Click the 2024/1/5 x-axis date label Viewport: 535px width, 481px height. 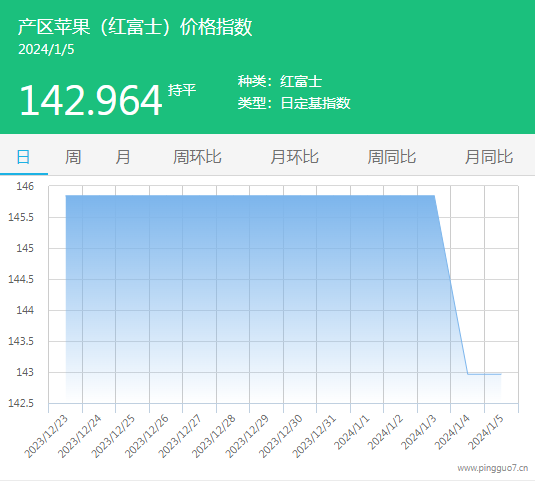point(486,432)
